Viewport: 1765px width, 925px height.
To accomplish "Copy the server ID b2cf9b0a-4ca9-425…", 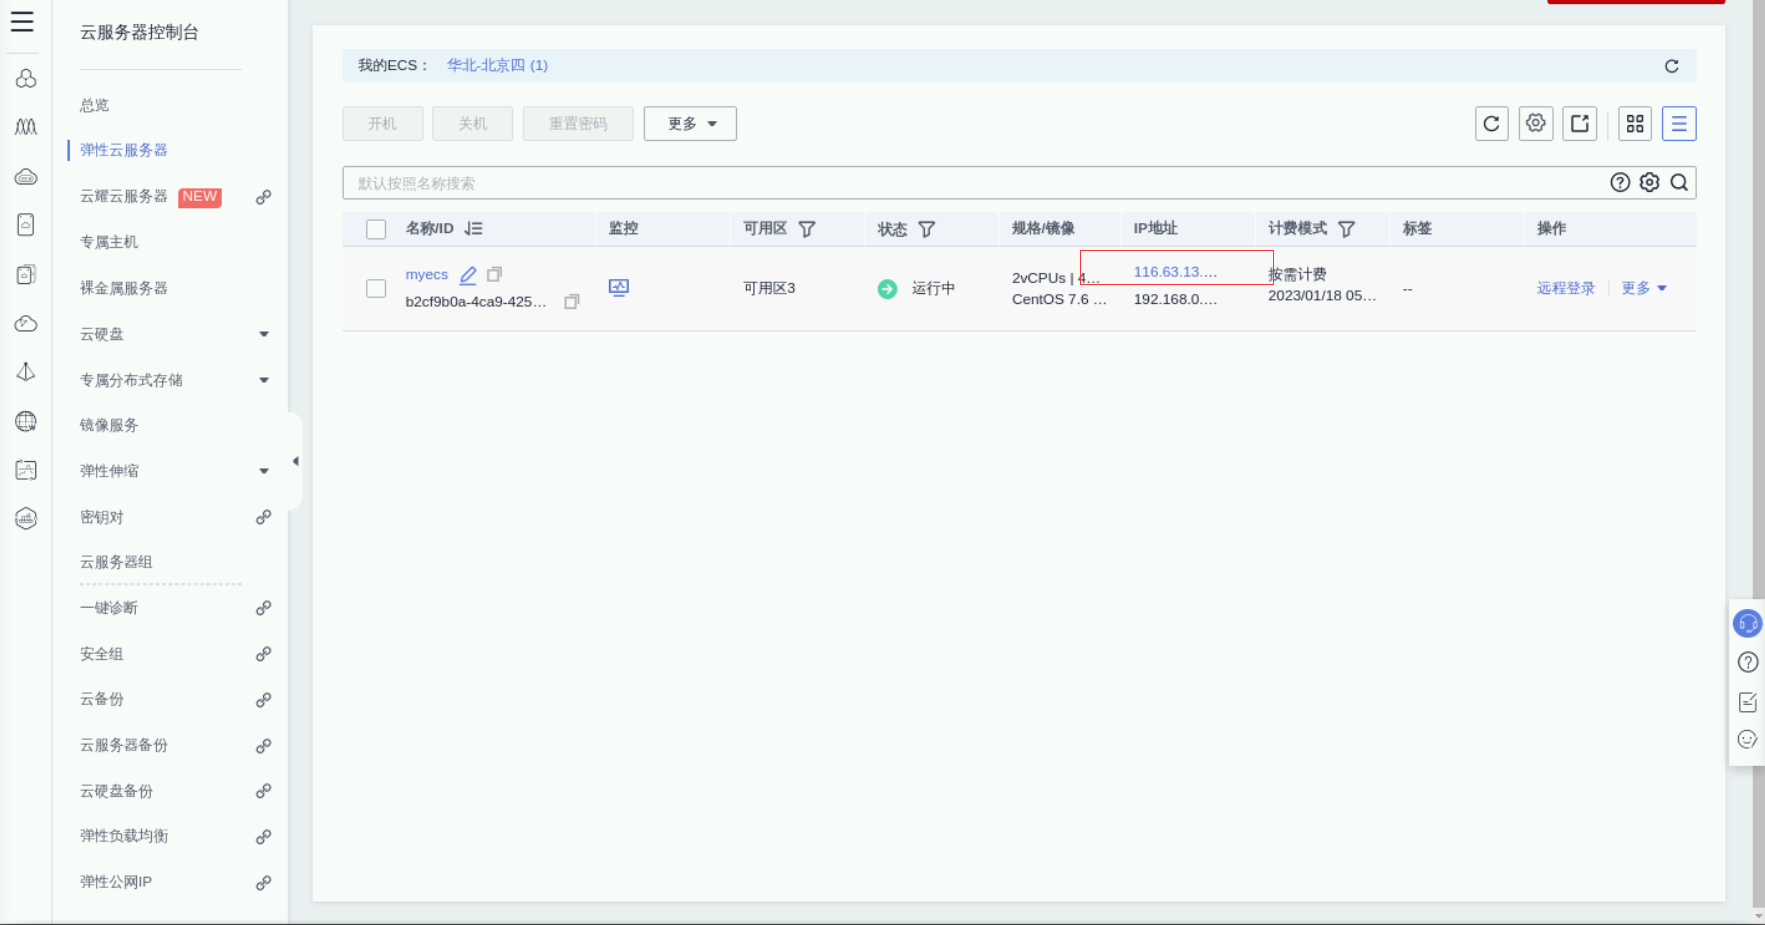I will (x=572, y=301).
